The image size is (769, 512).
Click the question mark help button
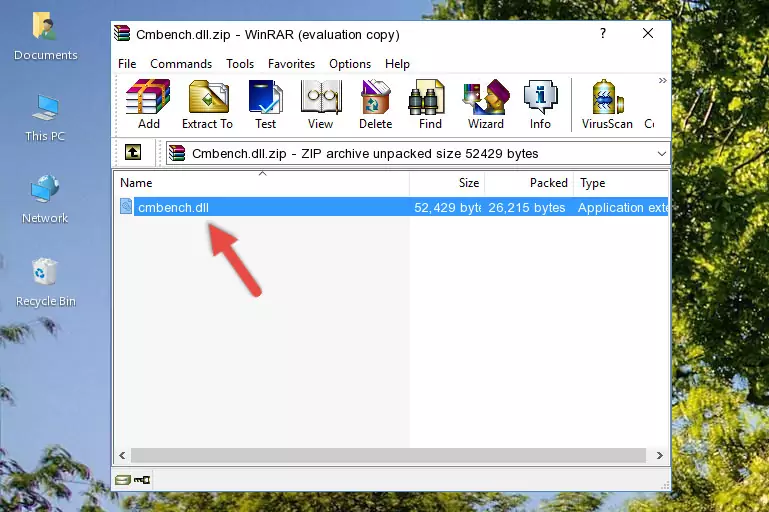[603, 33]
